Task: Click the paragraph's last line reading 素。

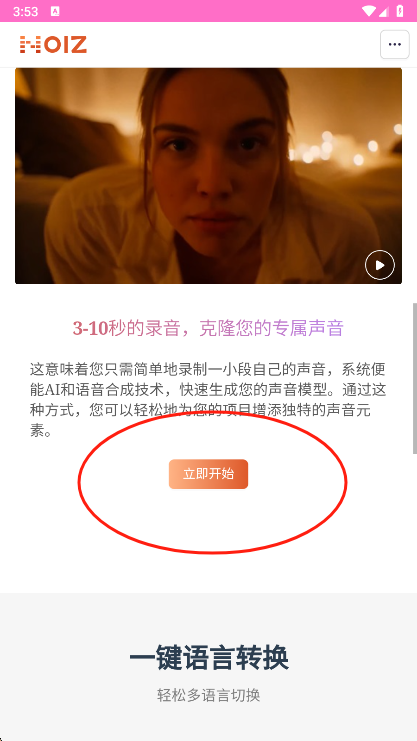Action: (41, 431)
